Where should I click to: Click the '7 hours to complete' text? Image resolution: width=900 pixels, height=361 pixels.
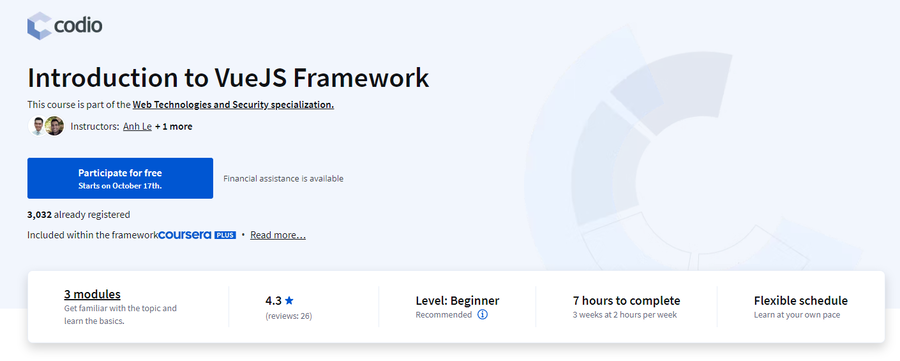coord(626,301)
